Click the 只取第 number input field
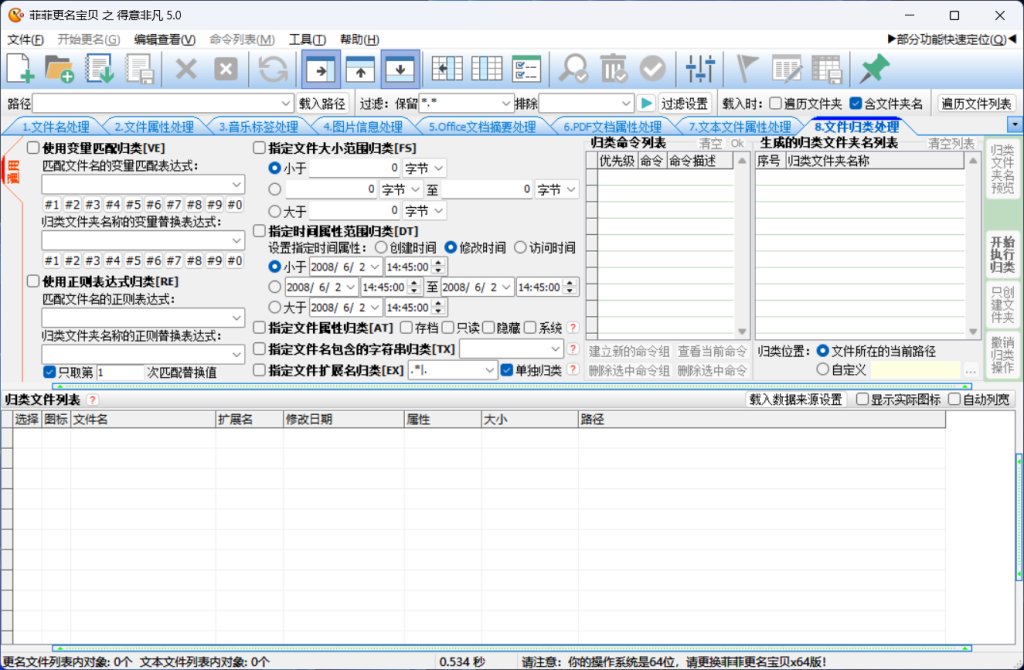This screenshot has width=1024, height=670. pos(120,372)
